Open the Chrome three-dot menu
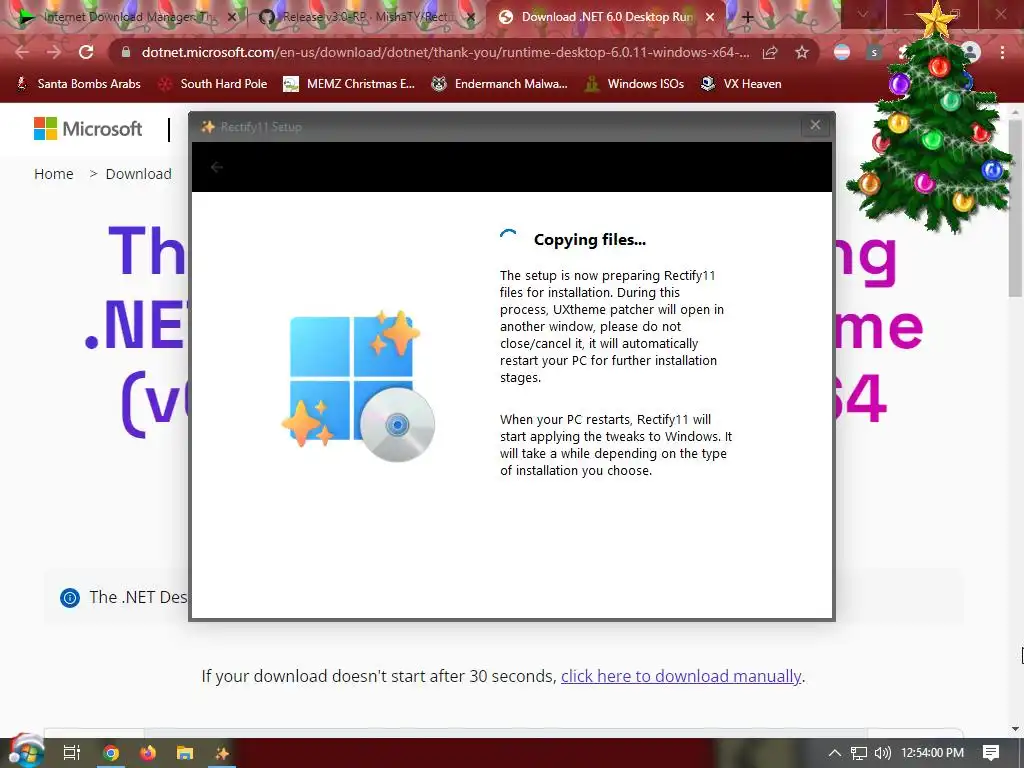This screenshot has width=1024, height=768. coord(1002,52)
